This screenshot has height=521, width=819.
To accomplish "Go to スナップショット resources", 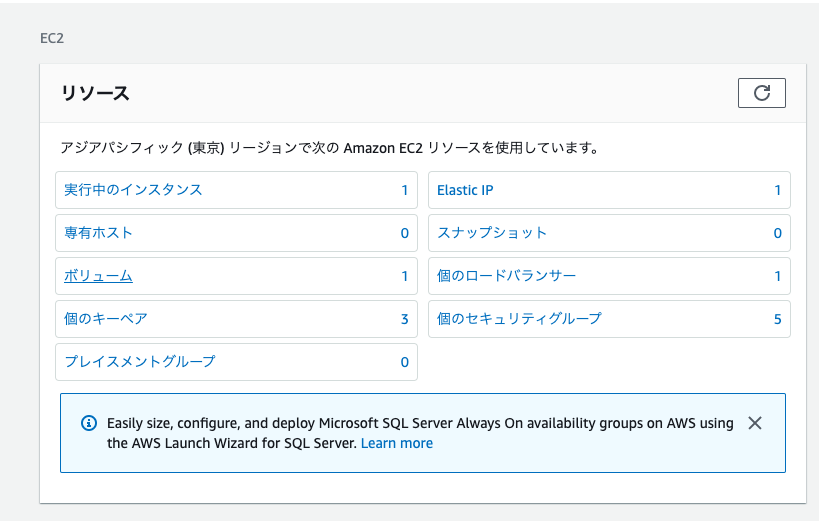I will point(492,233).
